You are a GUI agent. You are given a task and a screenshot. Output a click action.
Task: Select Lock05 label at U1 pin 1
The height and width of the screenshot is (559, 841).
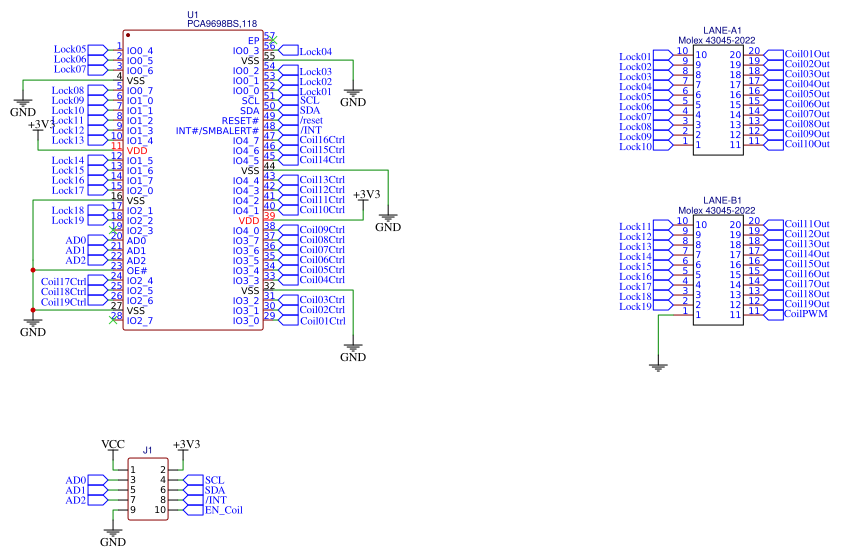point(70,49)
